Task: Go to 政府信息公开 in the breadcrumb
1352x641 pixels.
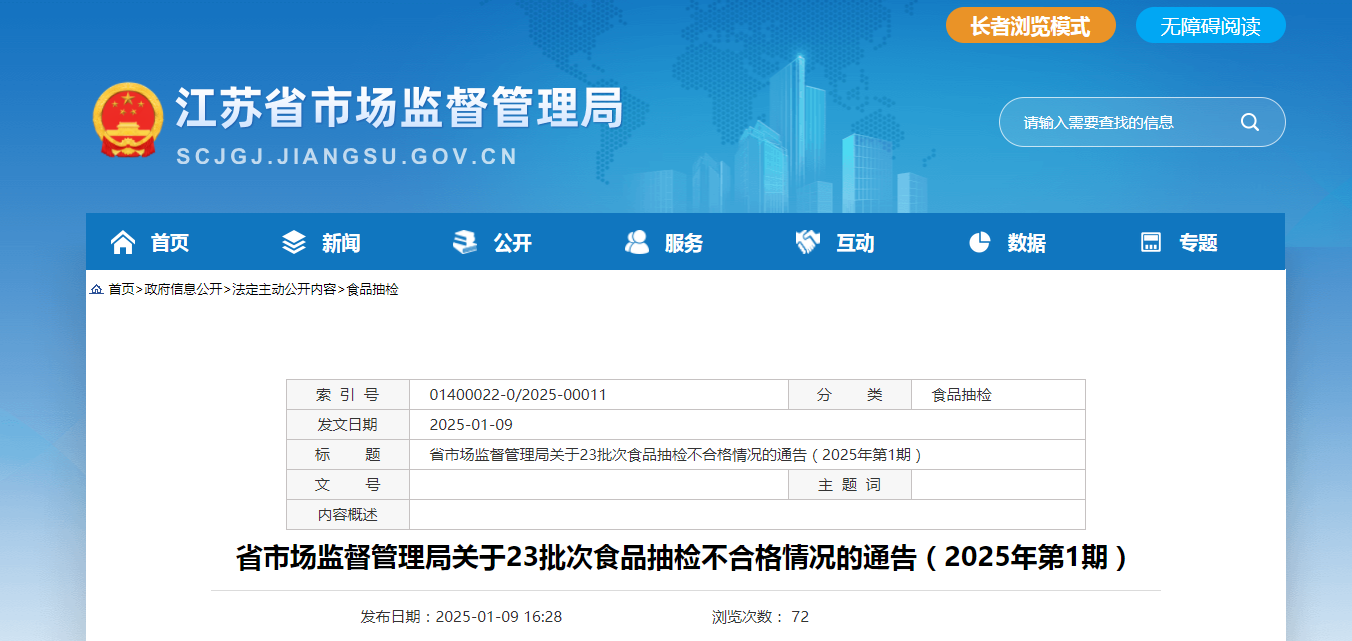Action: tap(183, 289)
